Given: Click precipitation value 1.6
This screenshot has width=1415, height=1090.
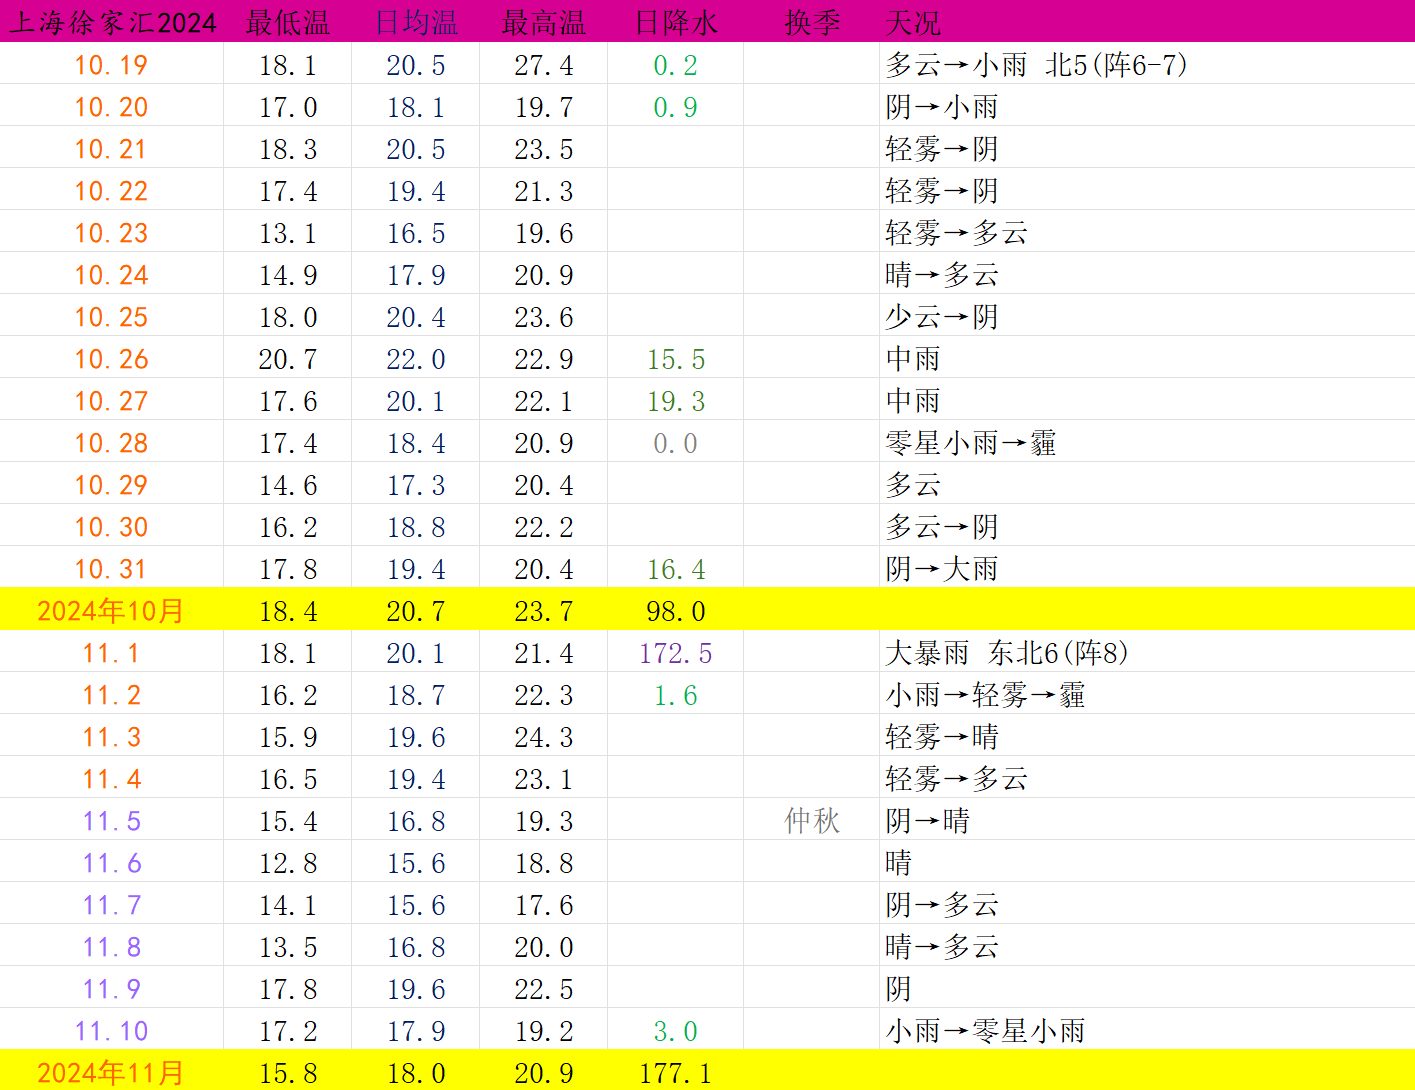Looking at the screenshot, I should [x=675, y=695].
